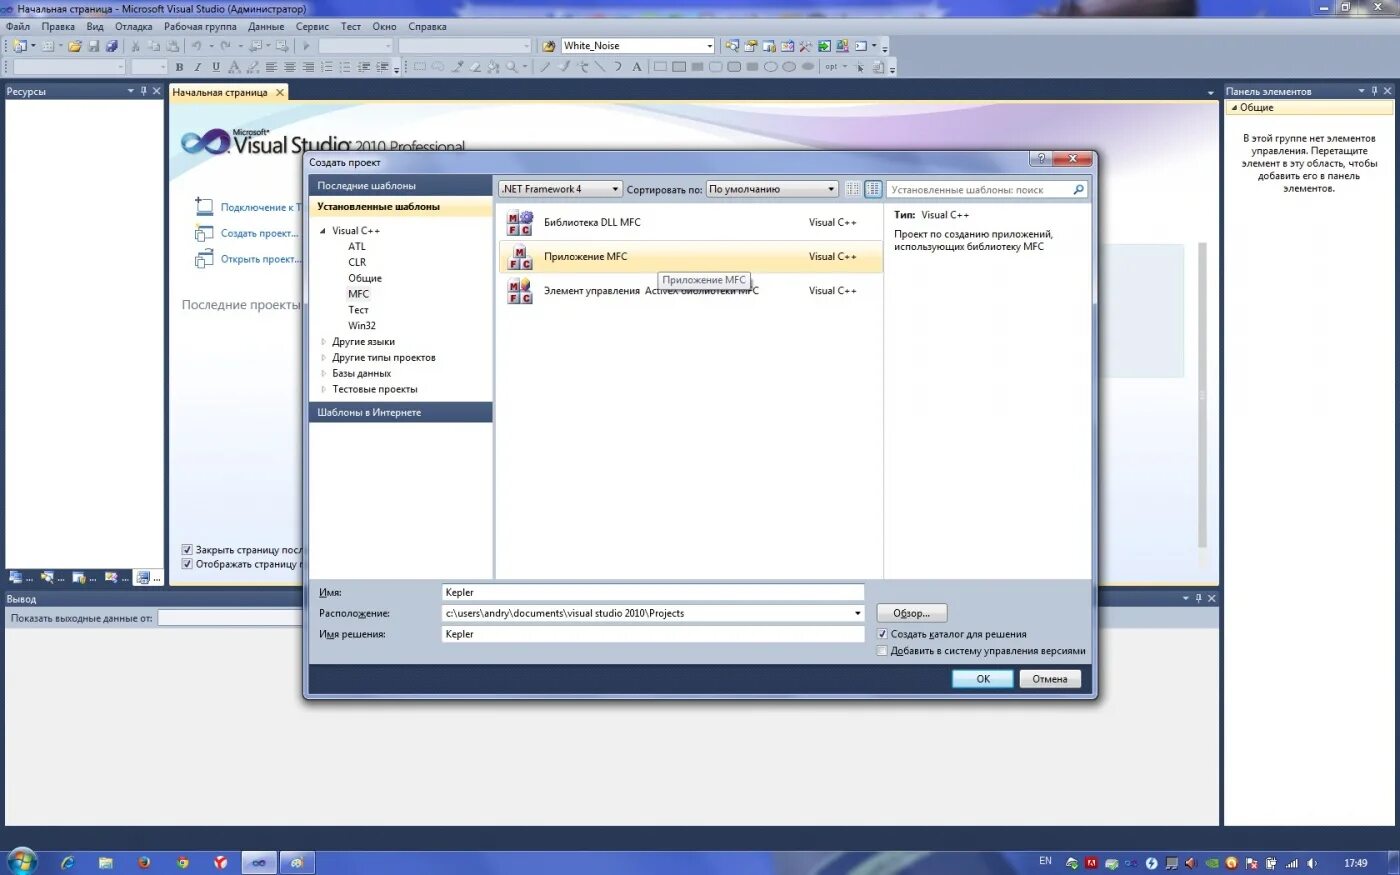Open the .NET Framework 4 dropdown
The image size is (1400, 875).
[x=560, y=189]
